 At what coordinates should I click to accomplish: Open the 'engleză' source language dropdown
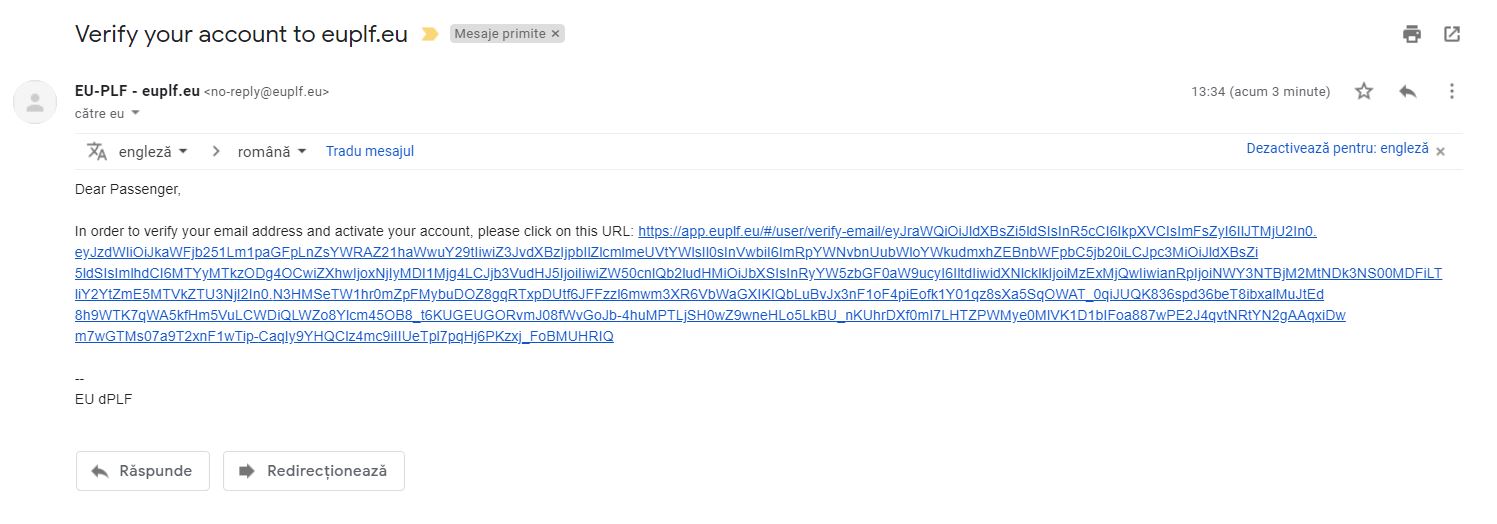(153, 152)
